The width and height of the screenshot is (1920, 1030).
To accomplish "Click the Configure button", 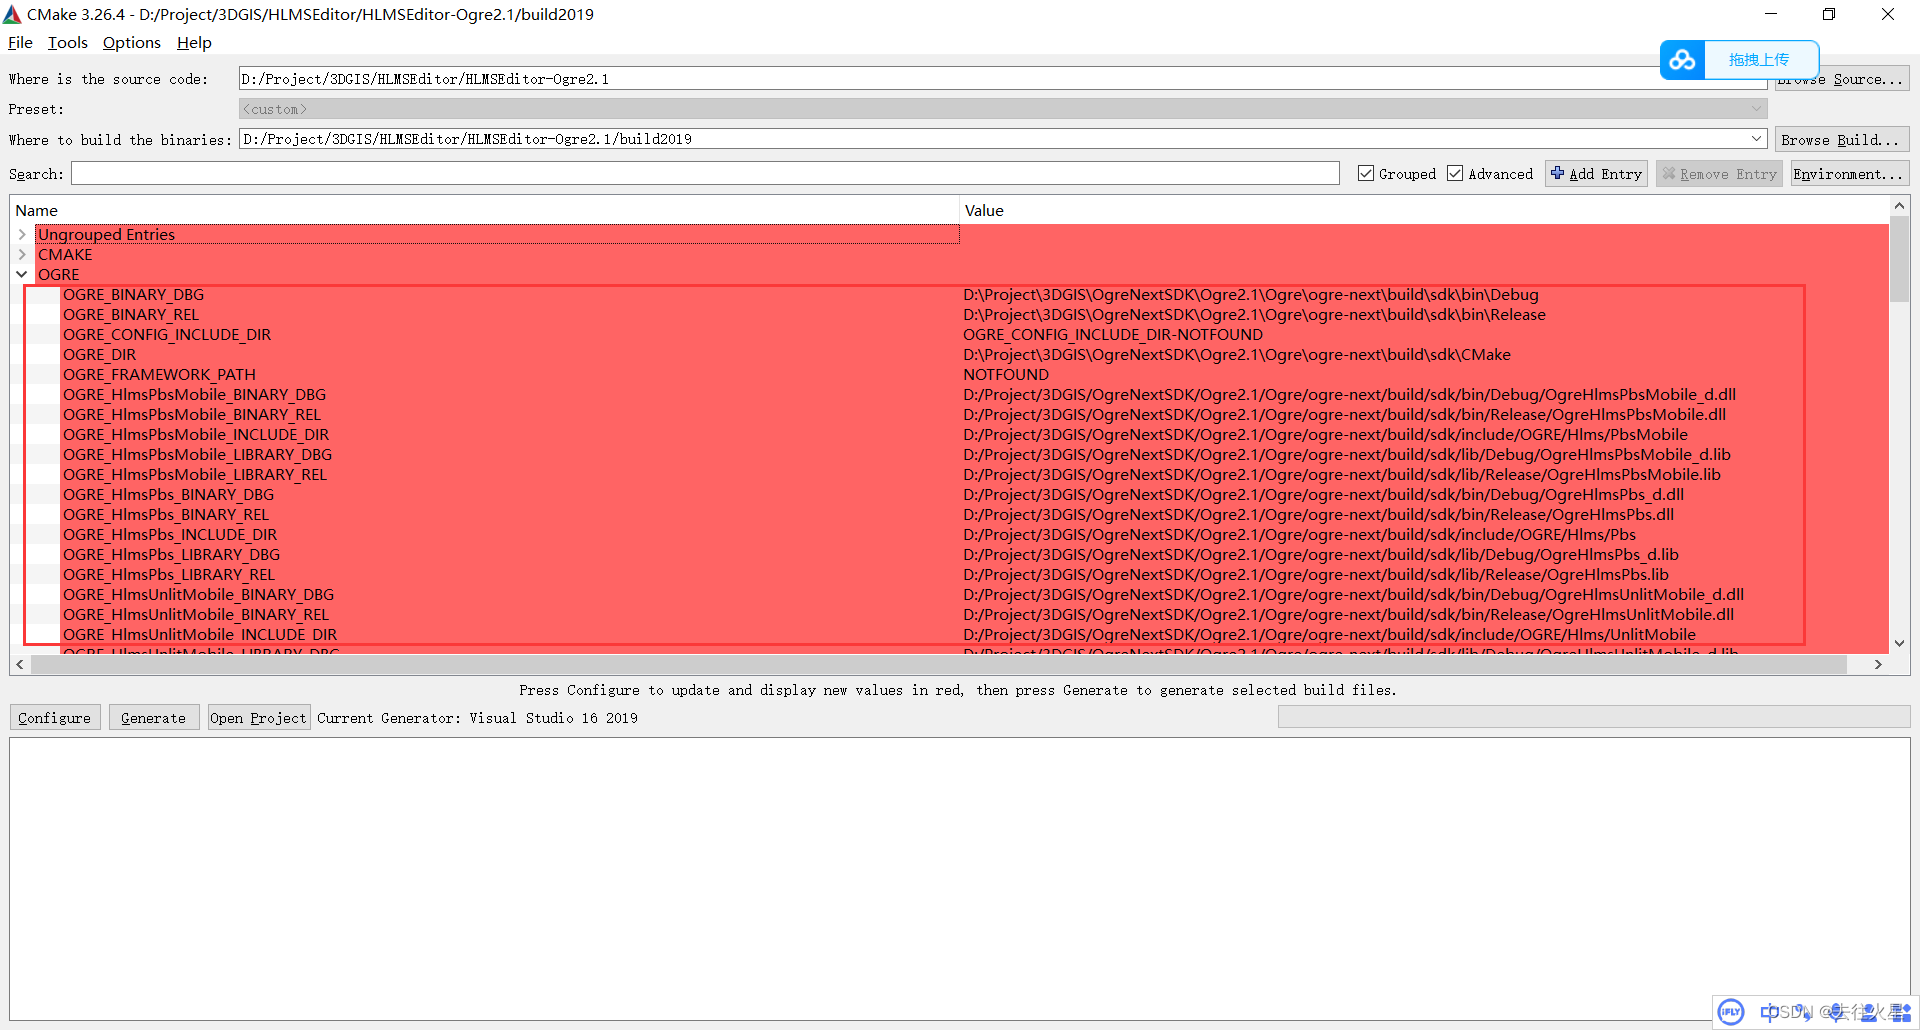I will [x=55, y=718].
